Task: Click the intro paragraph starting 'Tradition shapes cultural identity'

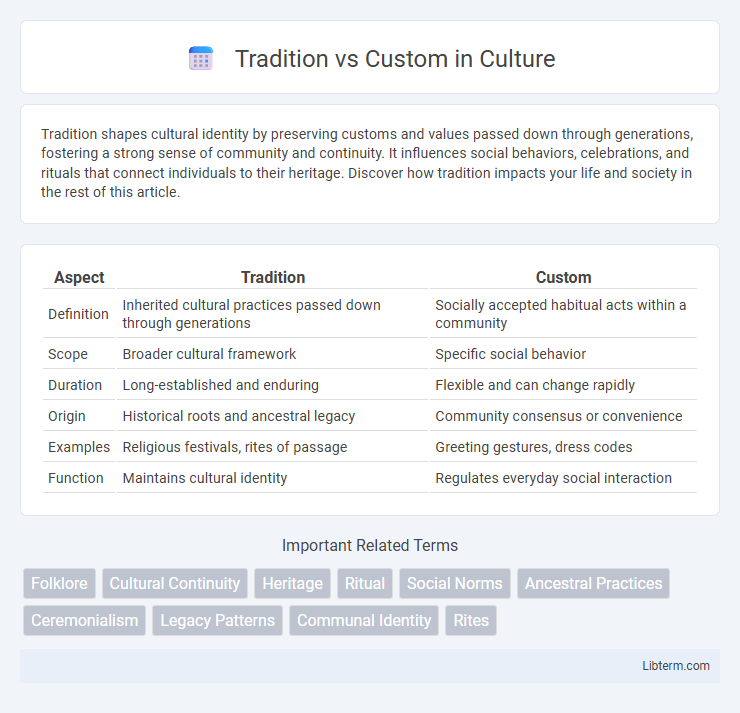Action: click(x=367, y=163)
